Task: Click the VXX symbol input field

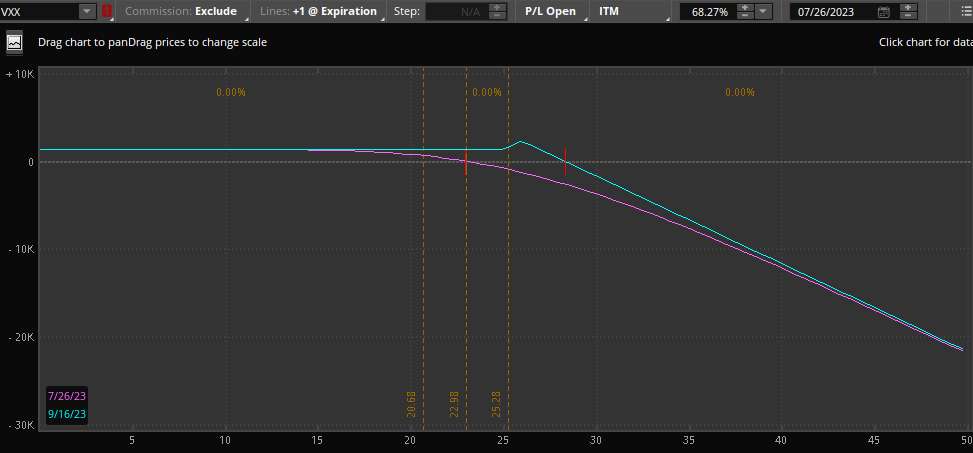Action: click(38, 12)
